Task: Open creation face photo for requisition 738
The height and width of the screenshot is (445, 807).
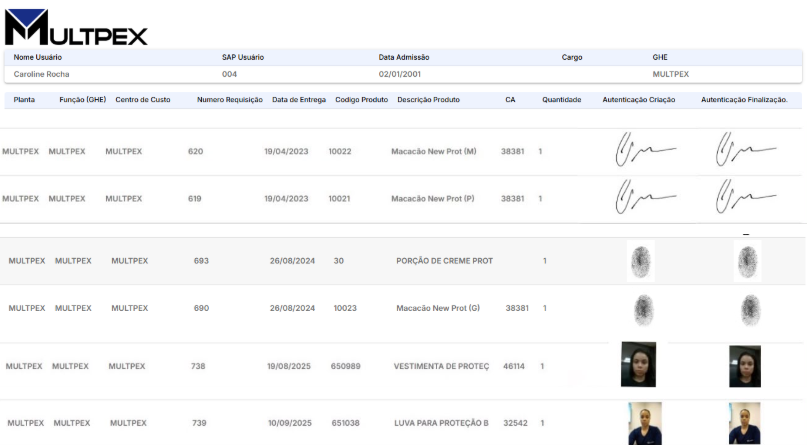Action: (x=639, y=364)
